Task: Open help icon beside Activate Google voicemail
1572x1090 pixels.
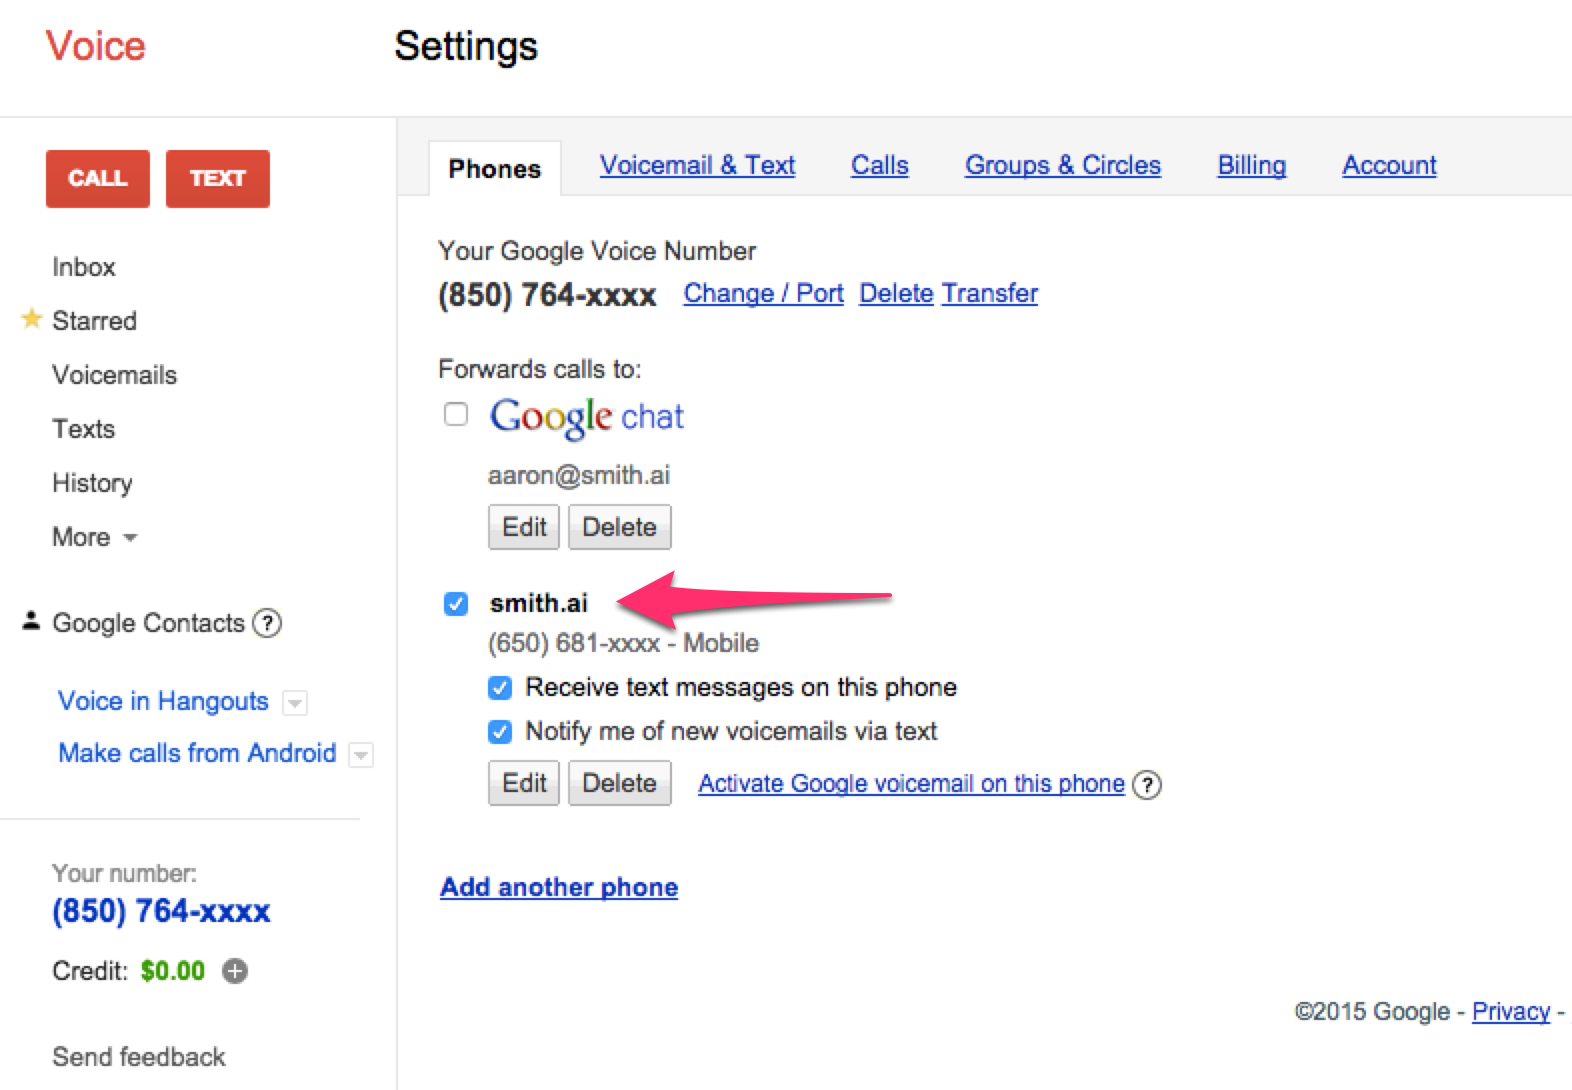Action: (1147, 785)
